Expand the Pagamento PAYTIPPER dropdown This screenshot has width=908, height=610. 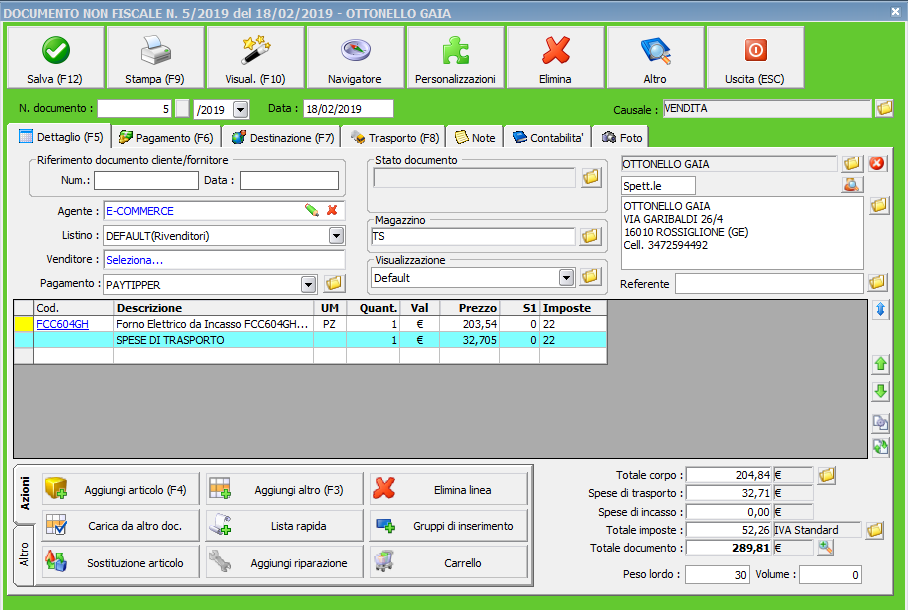(309, 284)
